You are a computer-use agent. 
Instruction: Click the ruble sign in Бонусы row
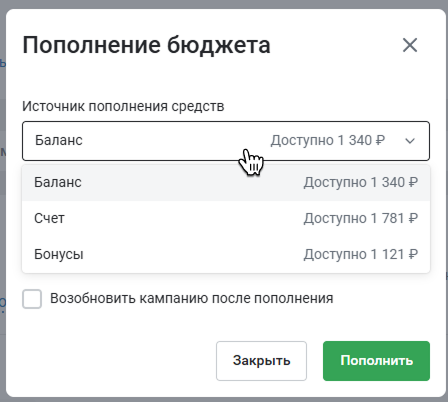(x=413, y=254)
